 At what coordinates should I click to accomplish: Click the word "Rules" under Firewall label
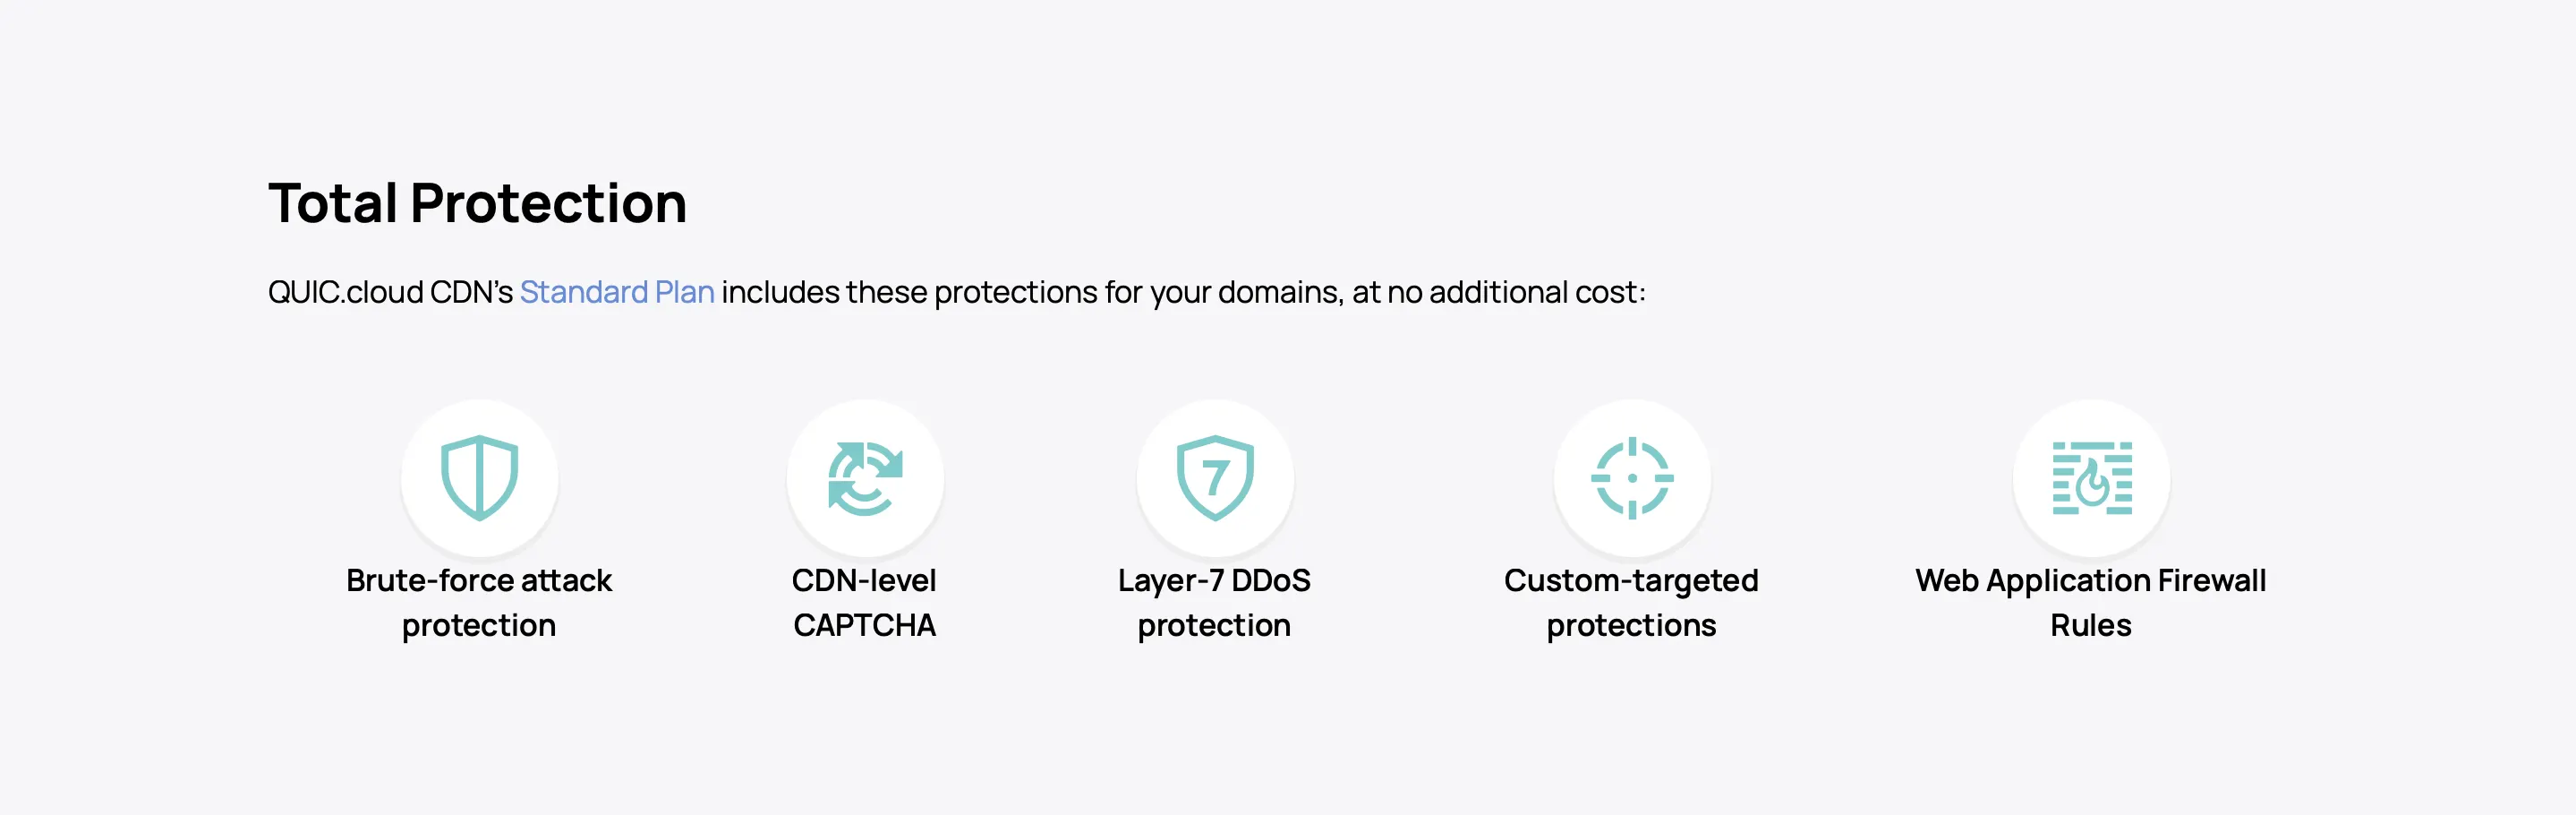[x=2091, y=626]
